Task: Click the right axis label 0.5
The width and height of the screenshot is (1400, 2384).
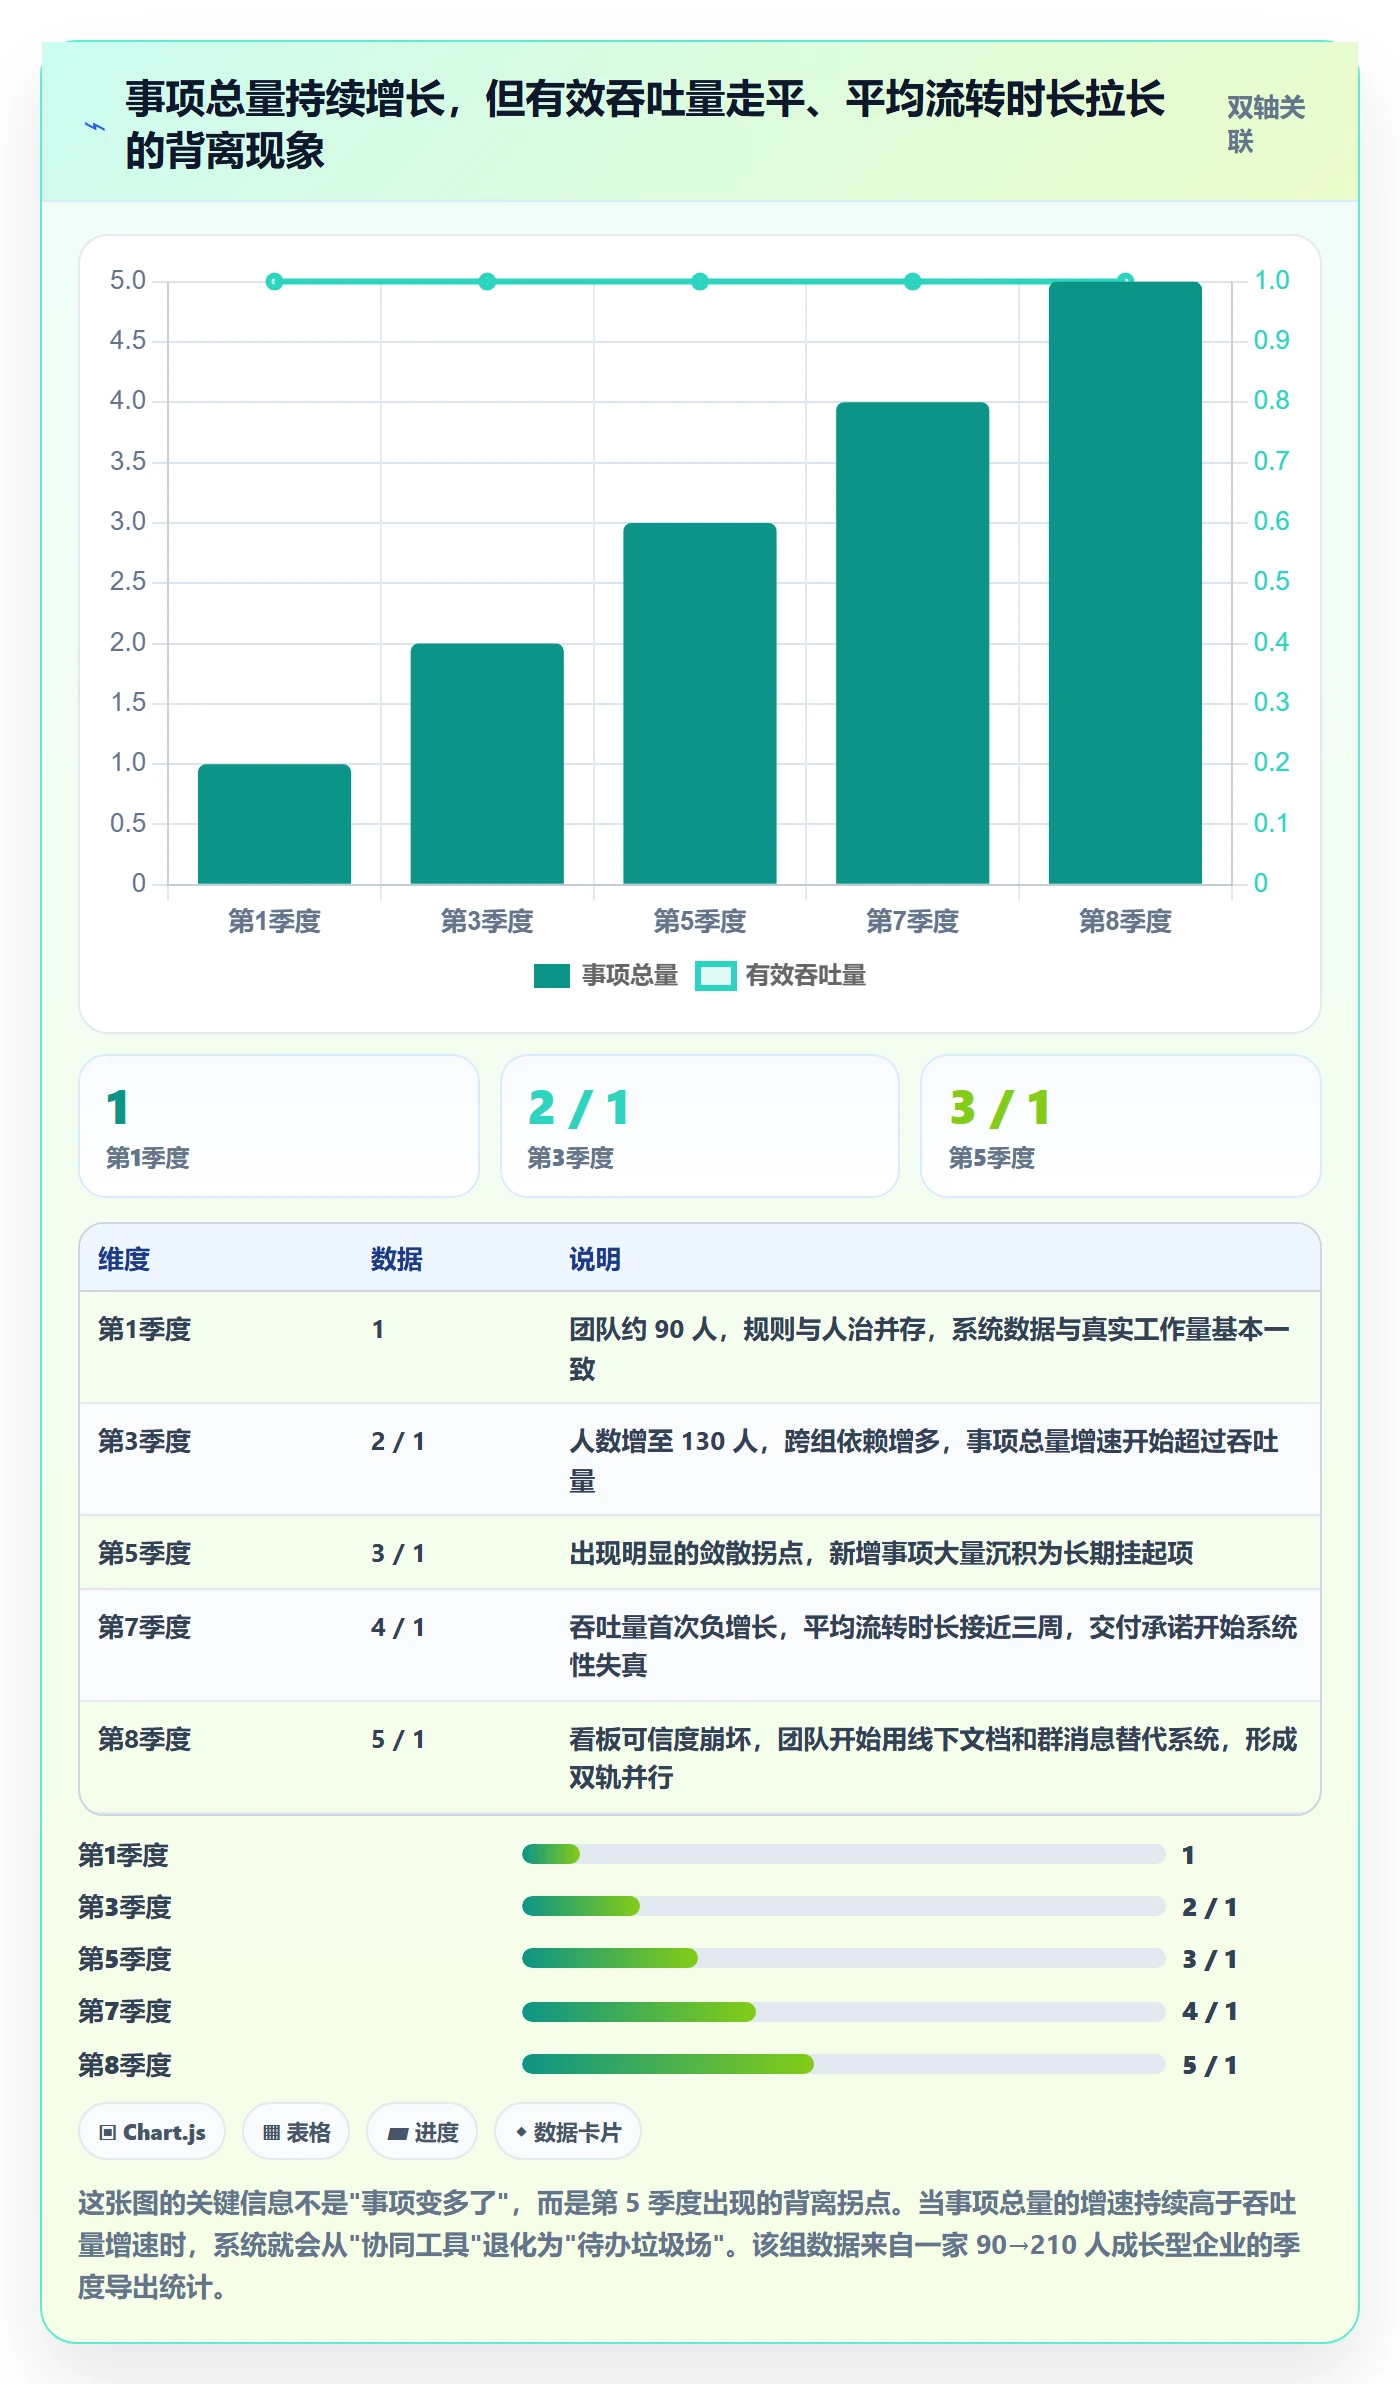Action: click(1271, 582)
